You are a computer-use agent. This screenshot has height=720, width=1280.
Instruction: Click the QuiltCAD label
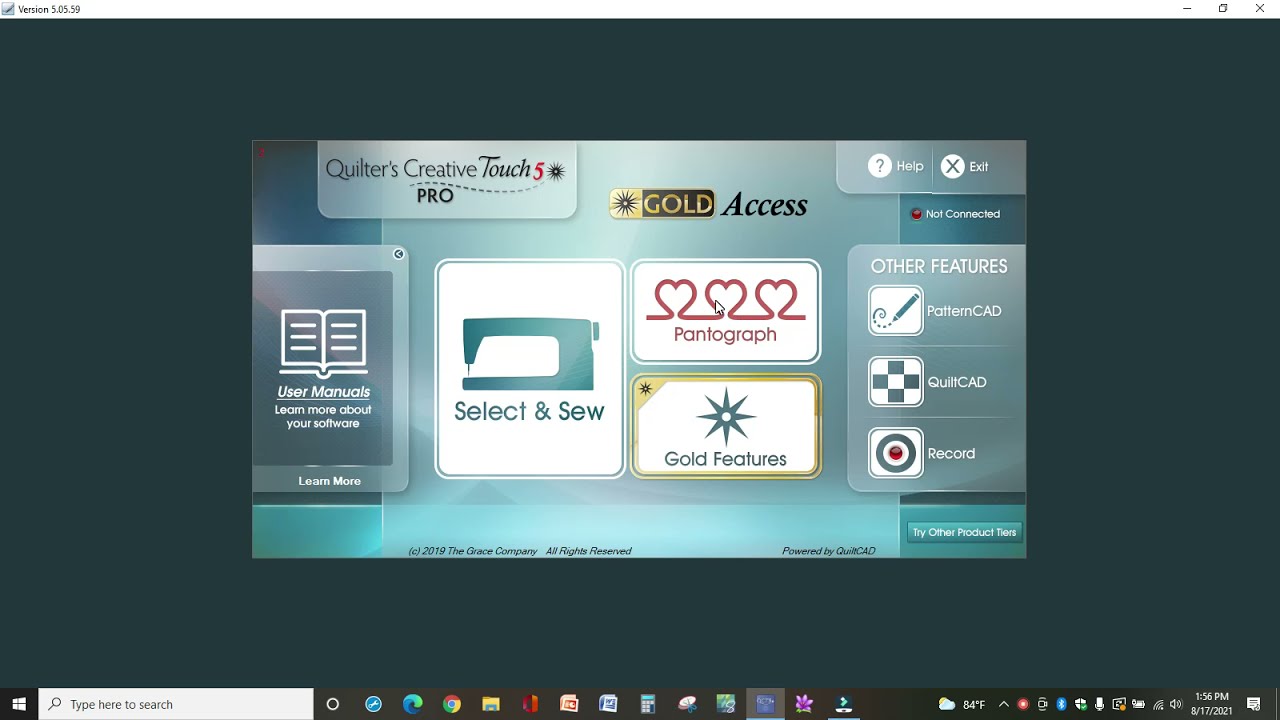[957, 382]
